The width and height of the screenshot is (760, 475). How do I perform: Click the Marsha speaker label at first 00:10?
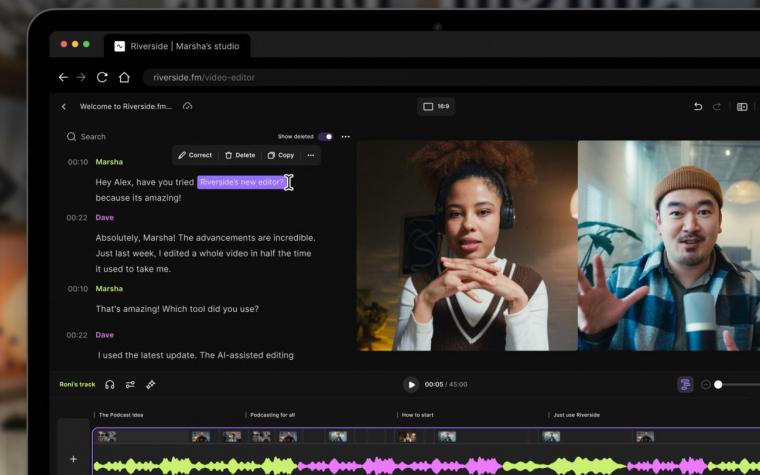click(109, 162)
